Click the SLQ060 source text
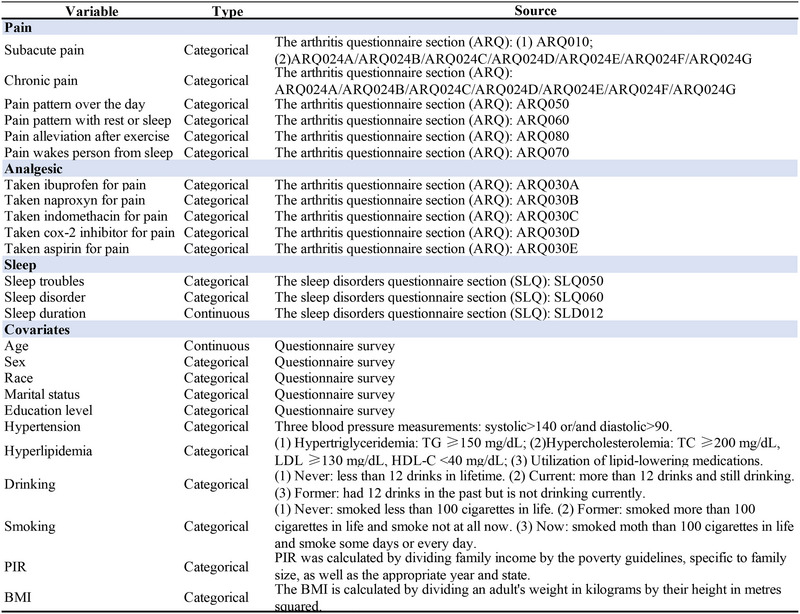Viewport: 800px width, 614px height. coord(579,297)
